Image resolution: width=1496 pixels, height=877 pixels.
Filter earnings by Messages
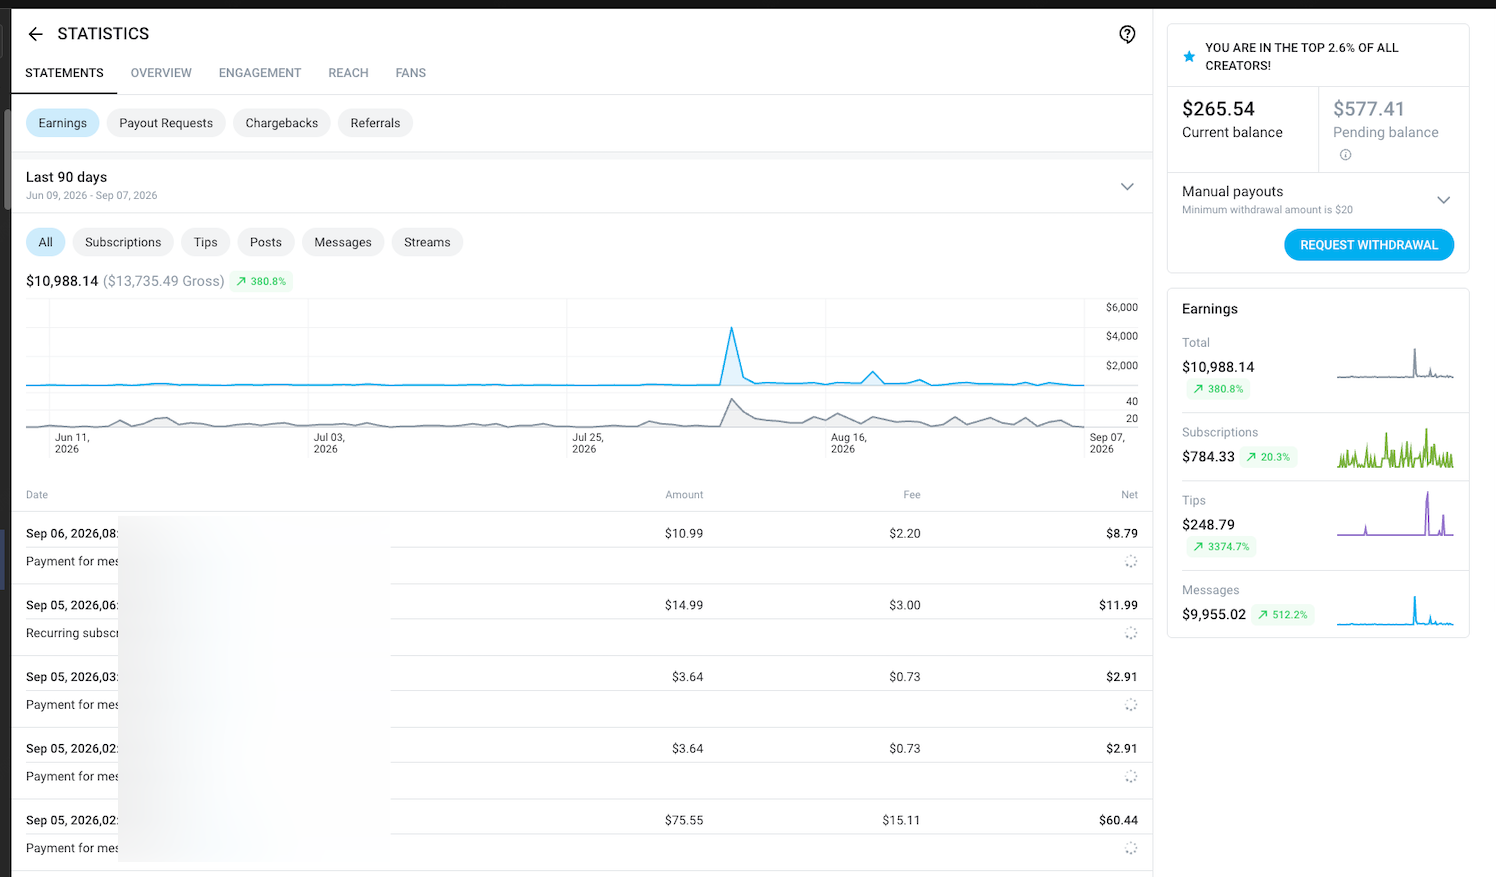(343, 242)
